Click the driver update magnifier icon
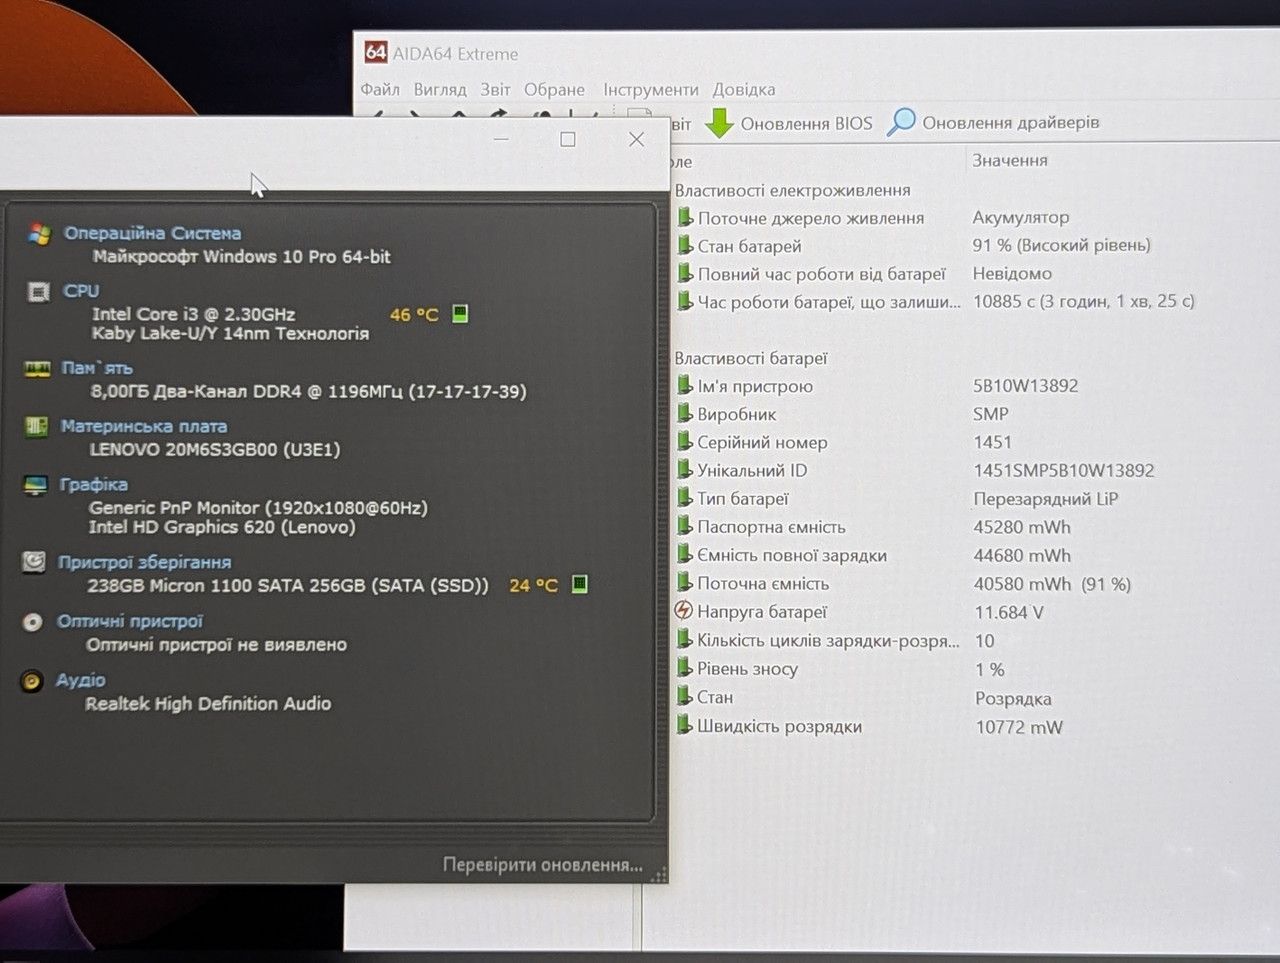This screenshot has width=1280, height=963. (x=901, y=122)
